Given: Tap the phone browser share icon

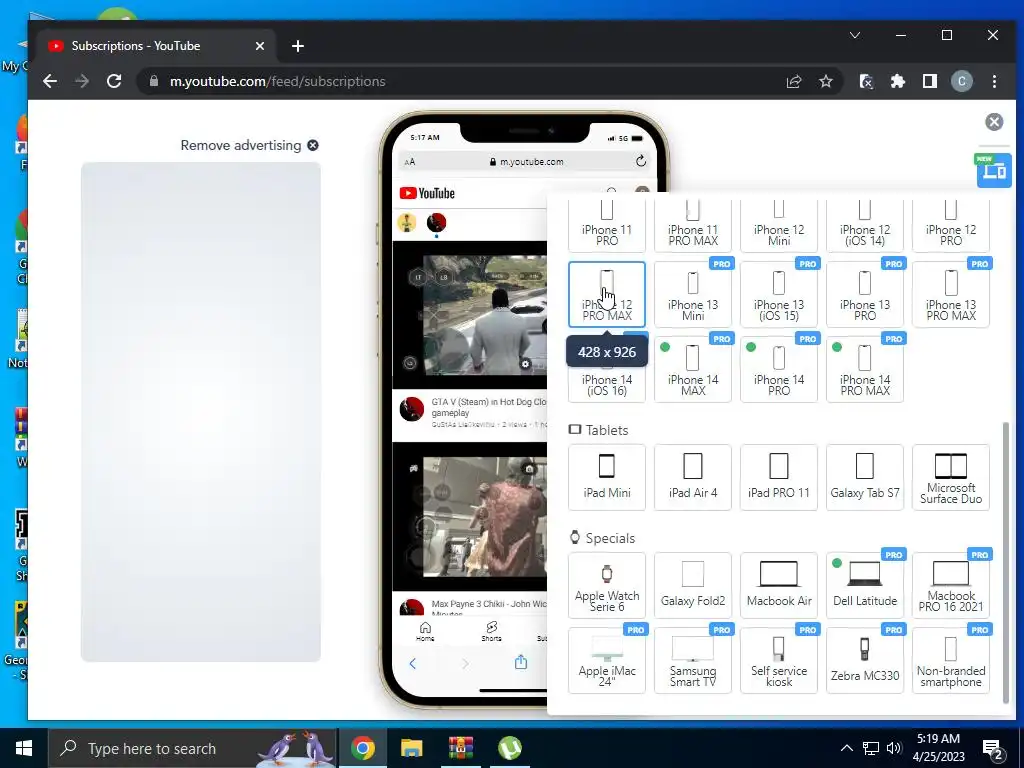Looking at the screenshot, I should [x=520, y=662].
